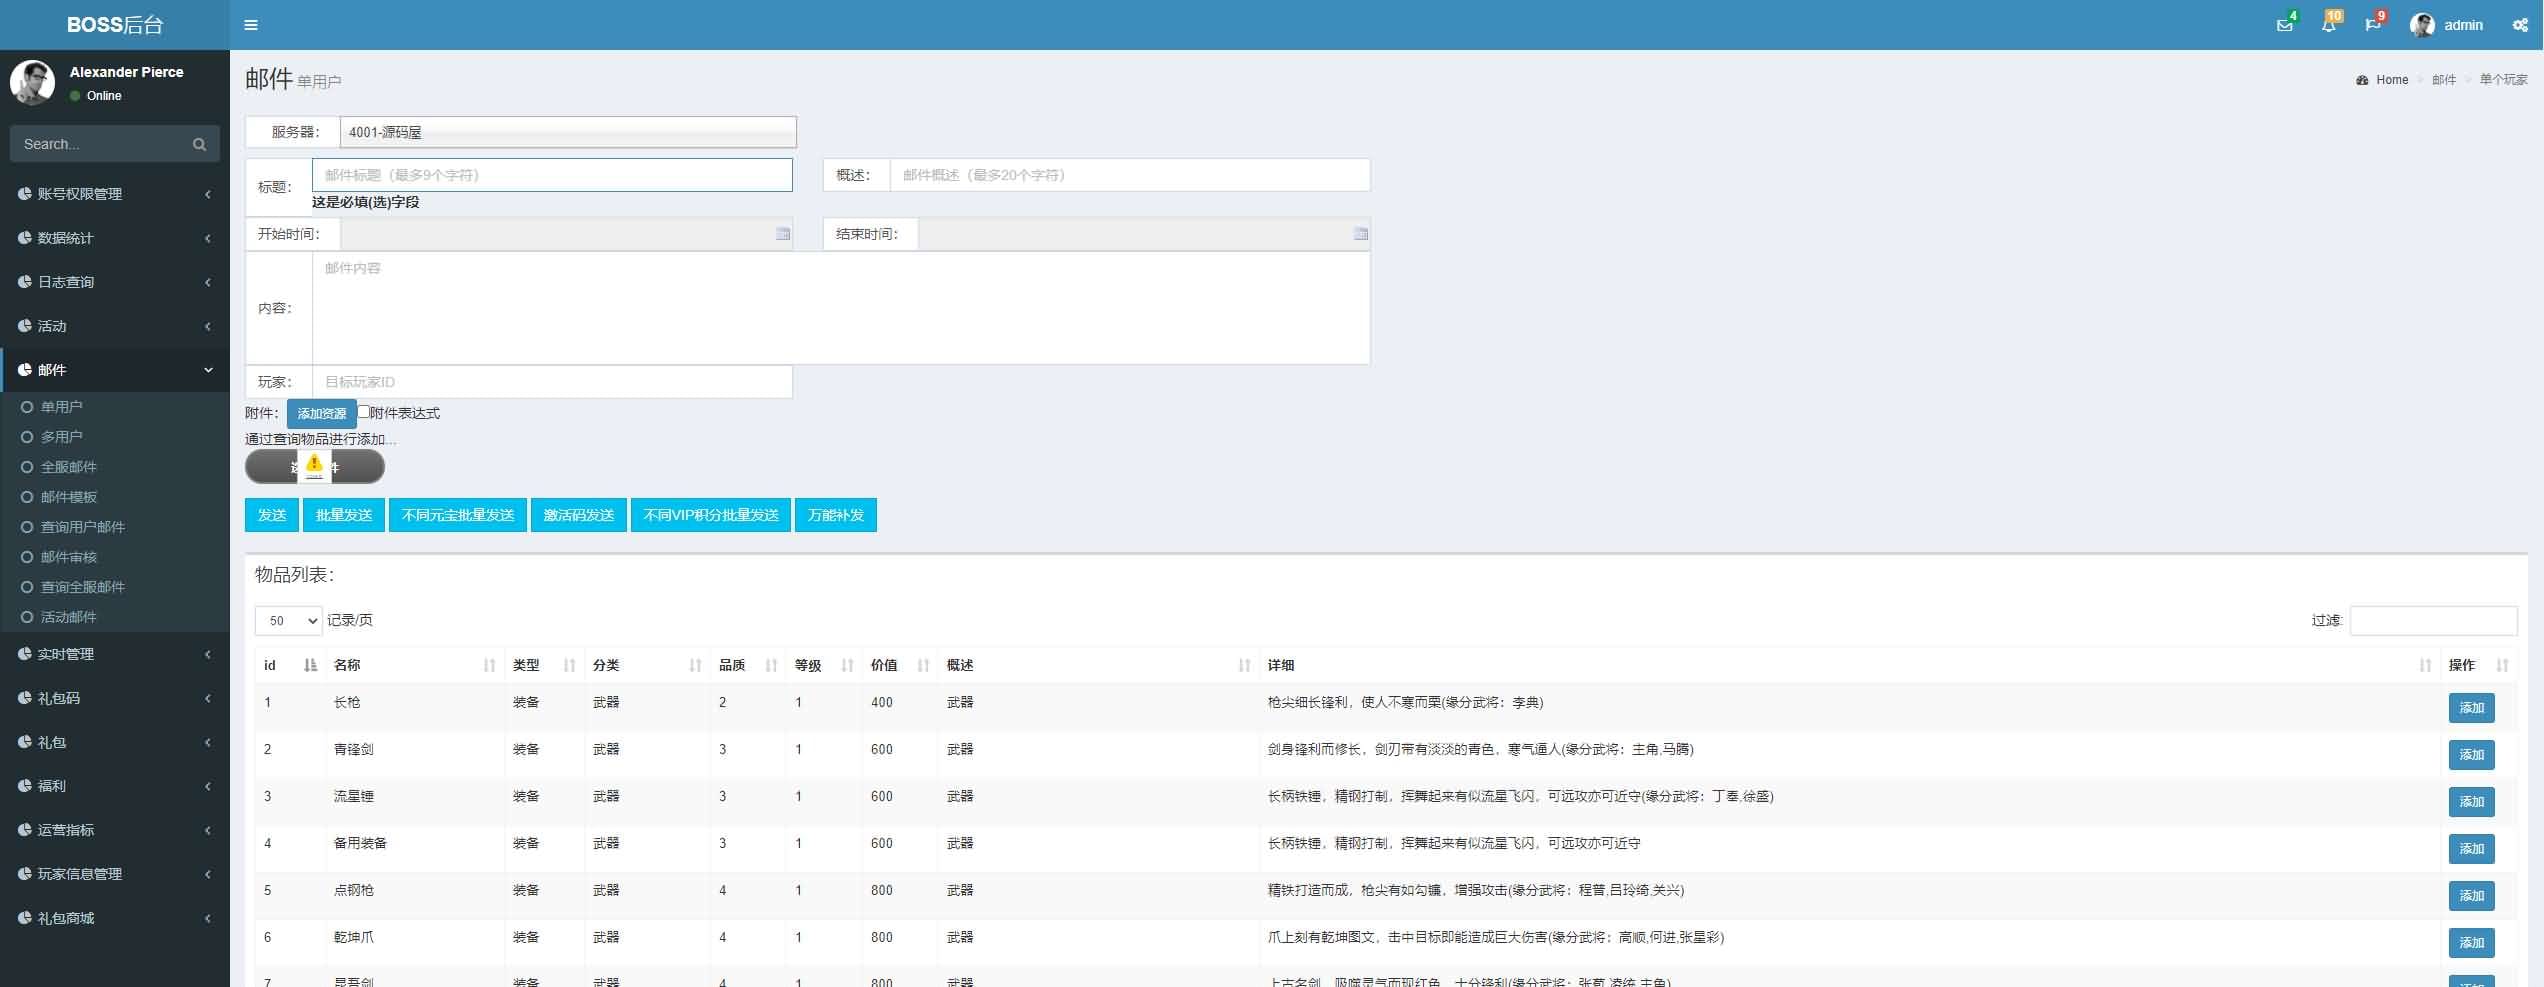Open the 数据统计 sidebar menu
Viewport: 2544px width, 987px height.
115,238
